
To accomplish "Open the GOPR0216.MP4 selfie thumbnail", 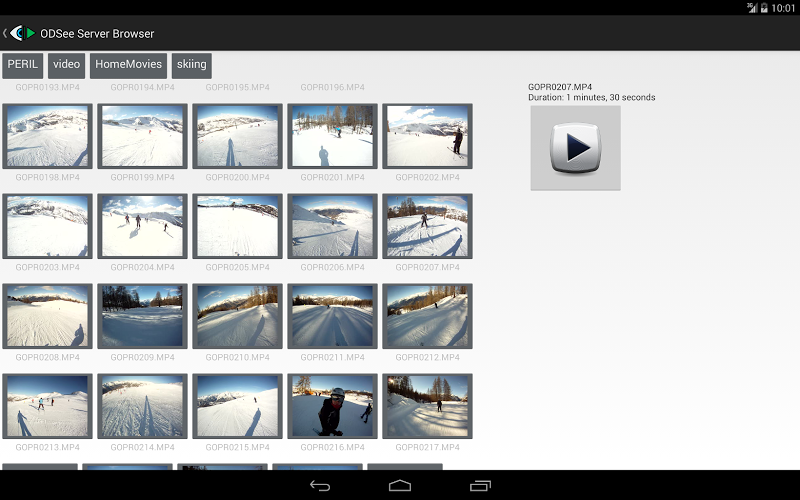I will (332, 406).
